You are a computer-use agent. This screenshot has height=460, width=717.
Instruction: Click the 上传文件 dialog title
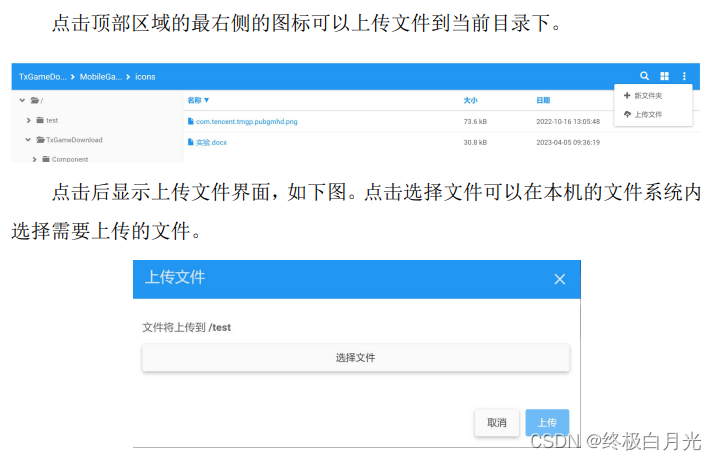tap(175, 277)
